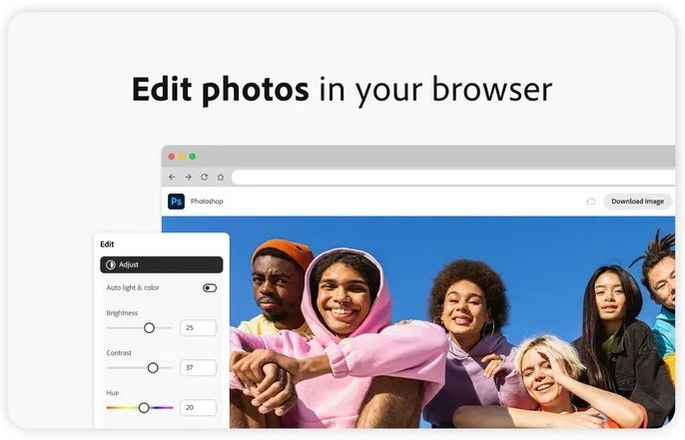Click the browser back arrow
Viewport: 685px width, 440px height.
pyautogui.click(x=172, y=177)
